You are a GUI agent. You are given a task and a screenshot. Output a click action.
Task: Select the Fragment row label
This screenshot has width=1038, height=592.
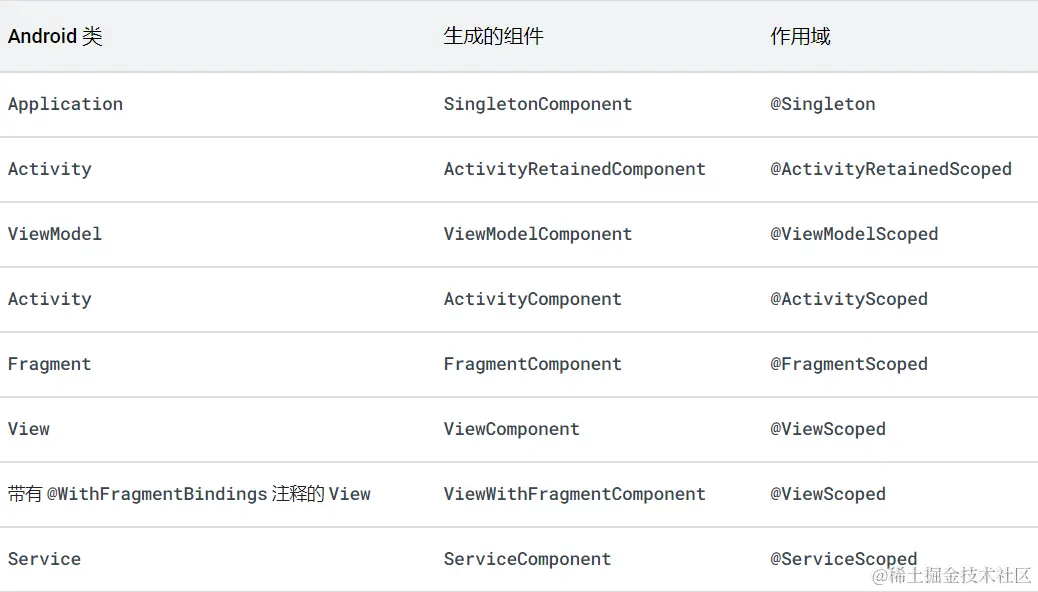pyautogui.click(x=49, y=364)
